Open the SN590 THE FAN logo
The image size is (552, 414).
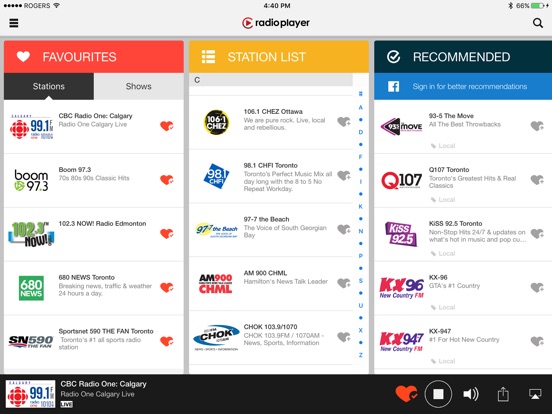pos(31,341)
